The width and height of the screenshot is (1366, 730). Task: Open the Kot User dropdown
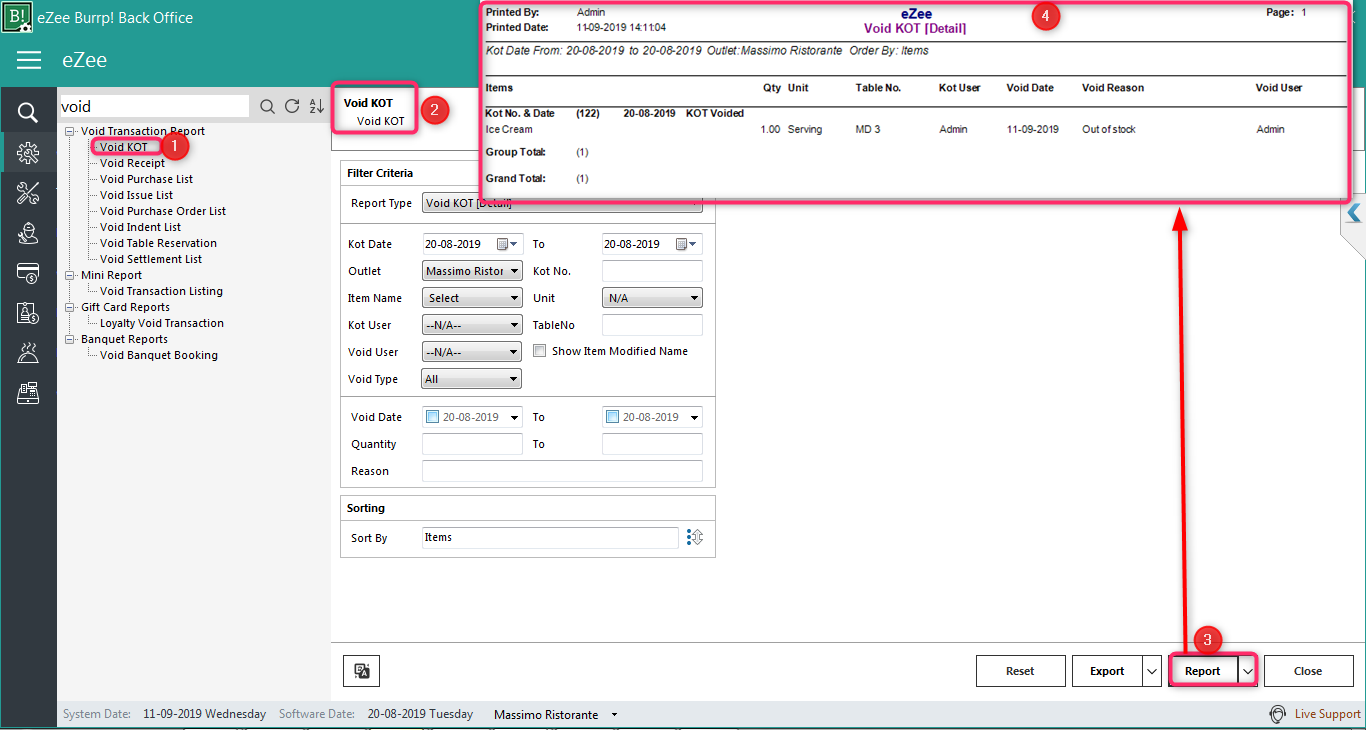click(x=472, y=325)
